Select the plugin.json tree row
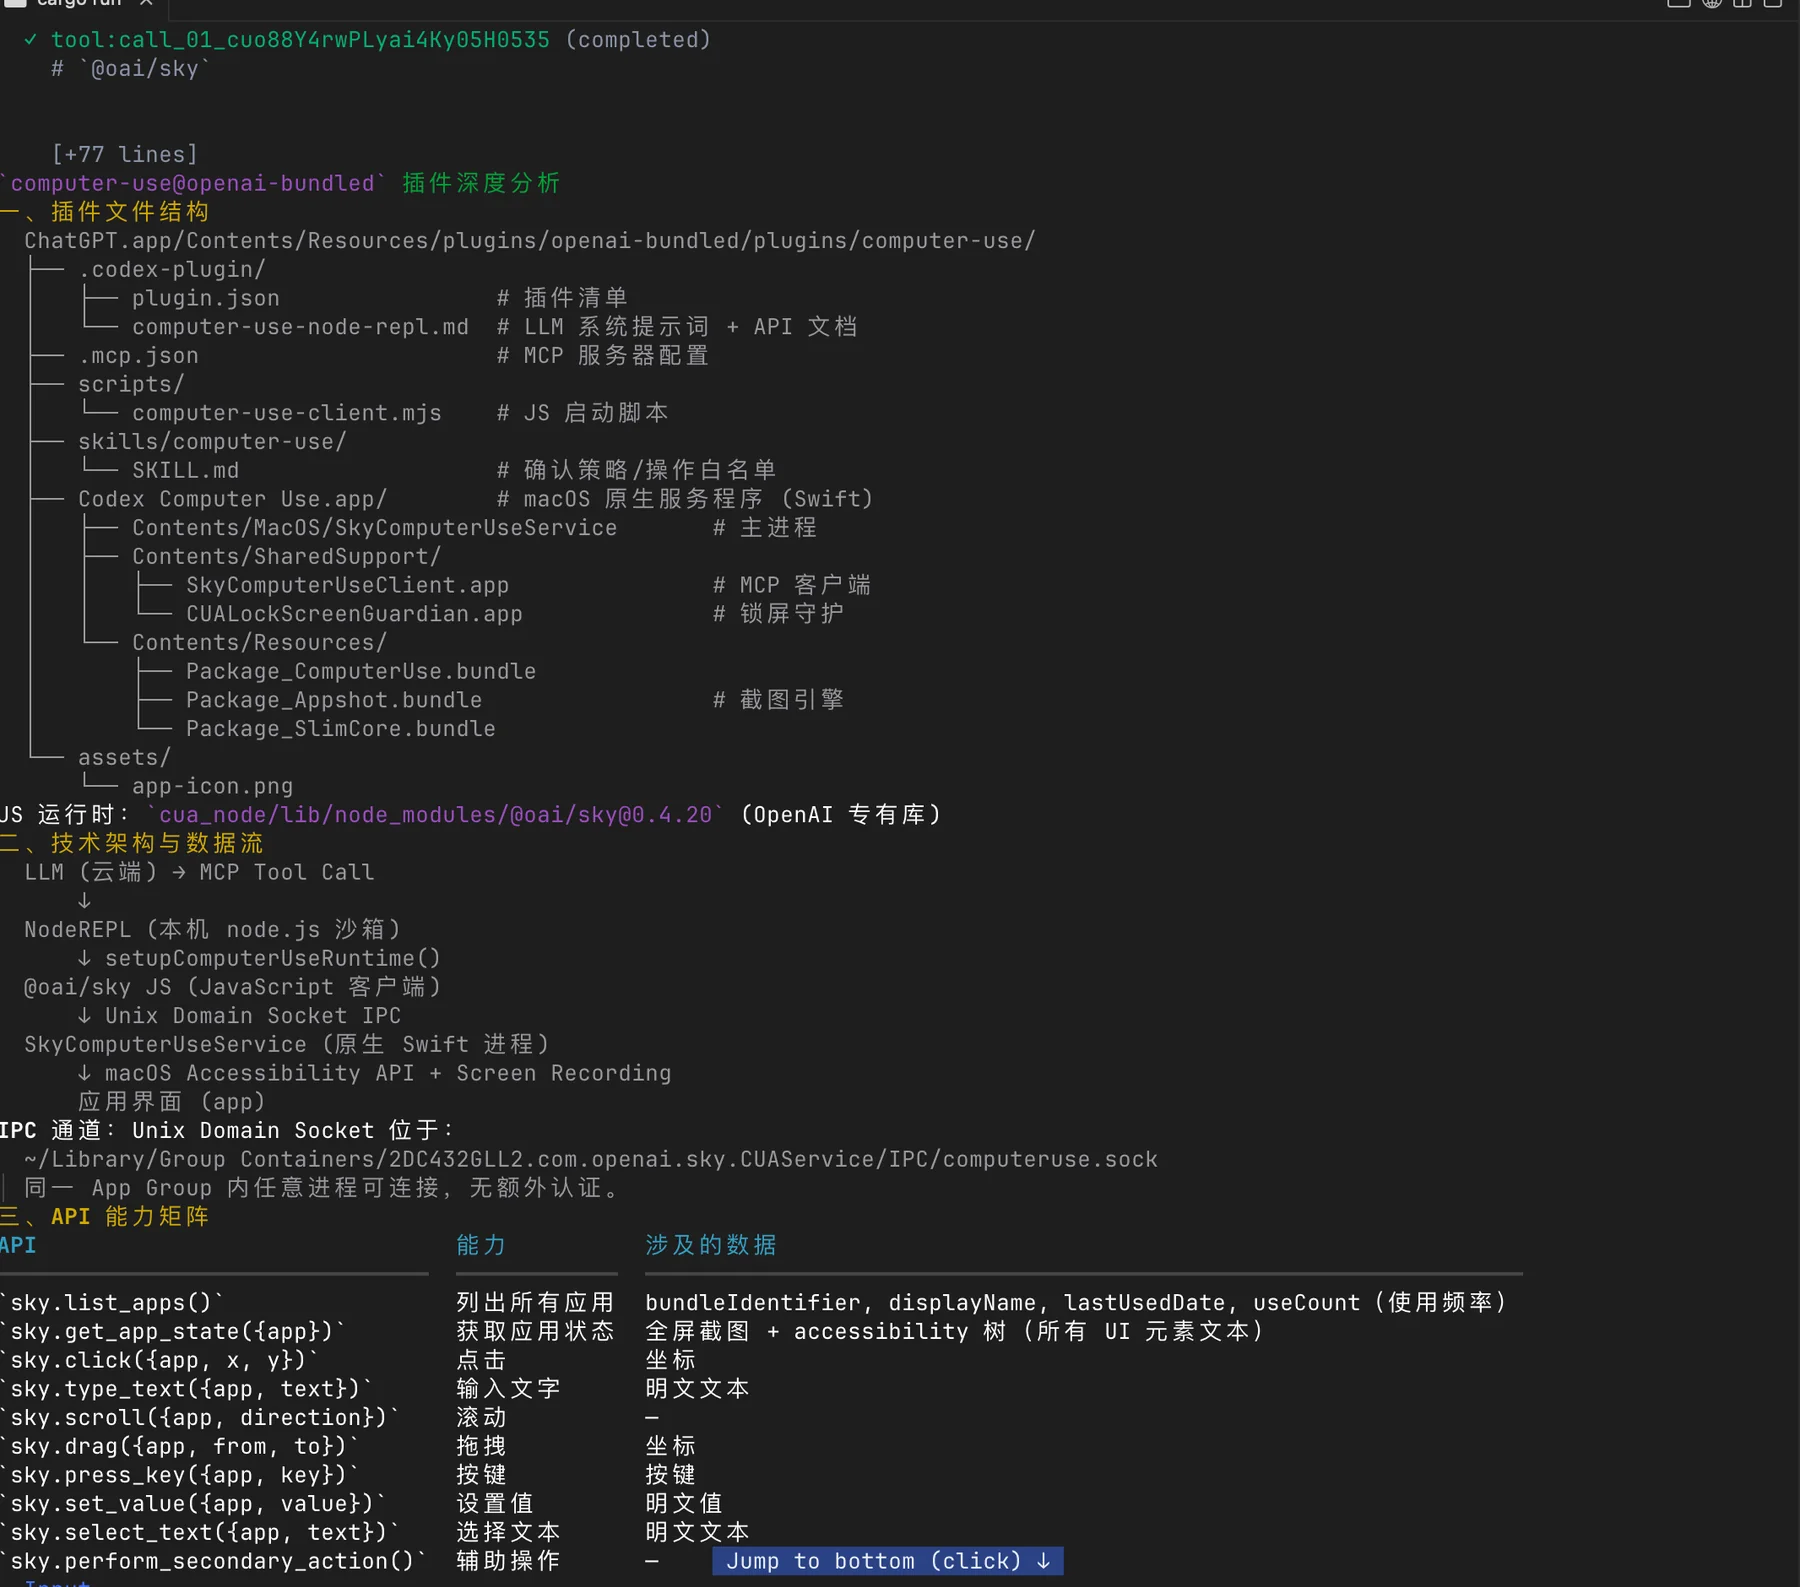Viewport: 1800px width, 1587px height. pos(206,298)
